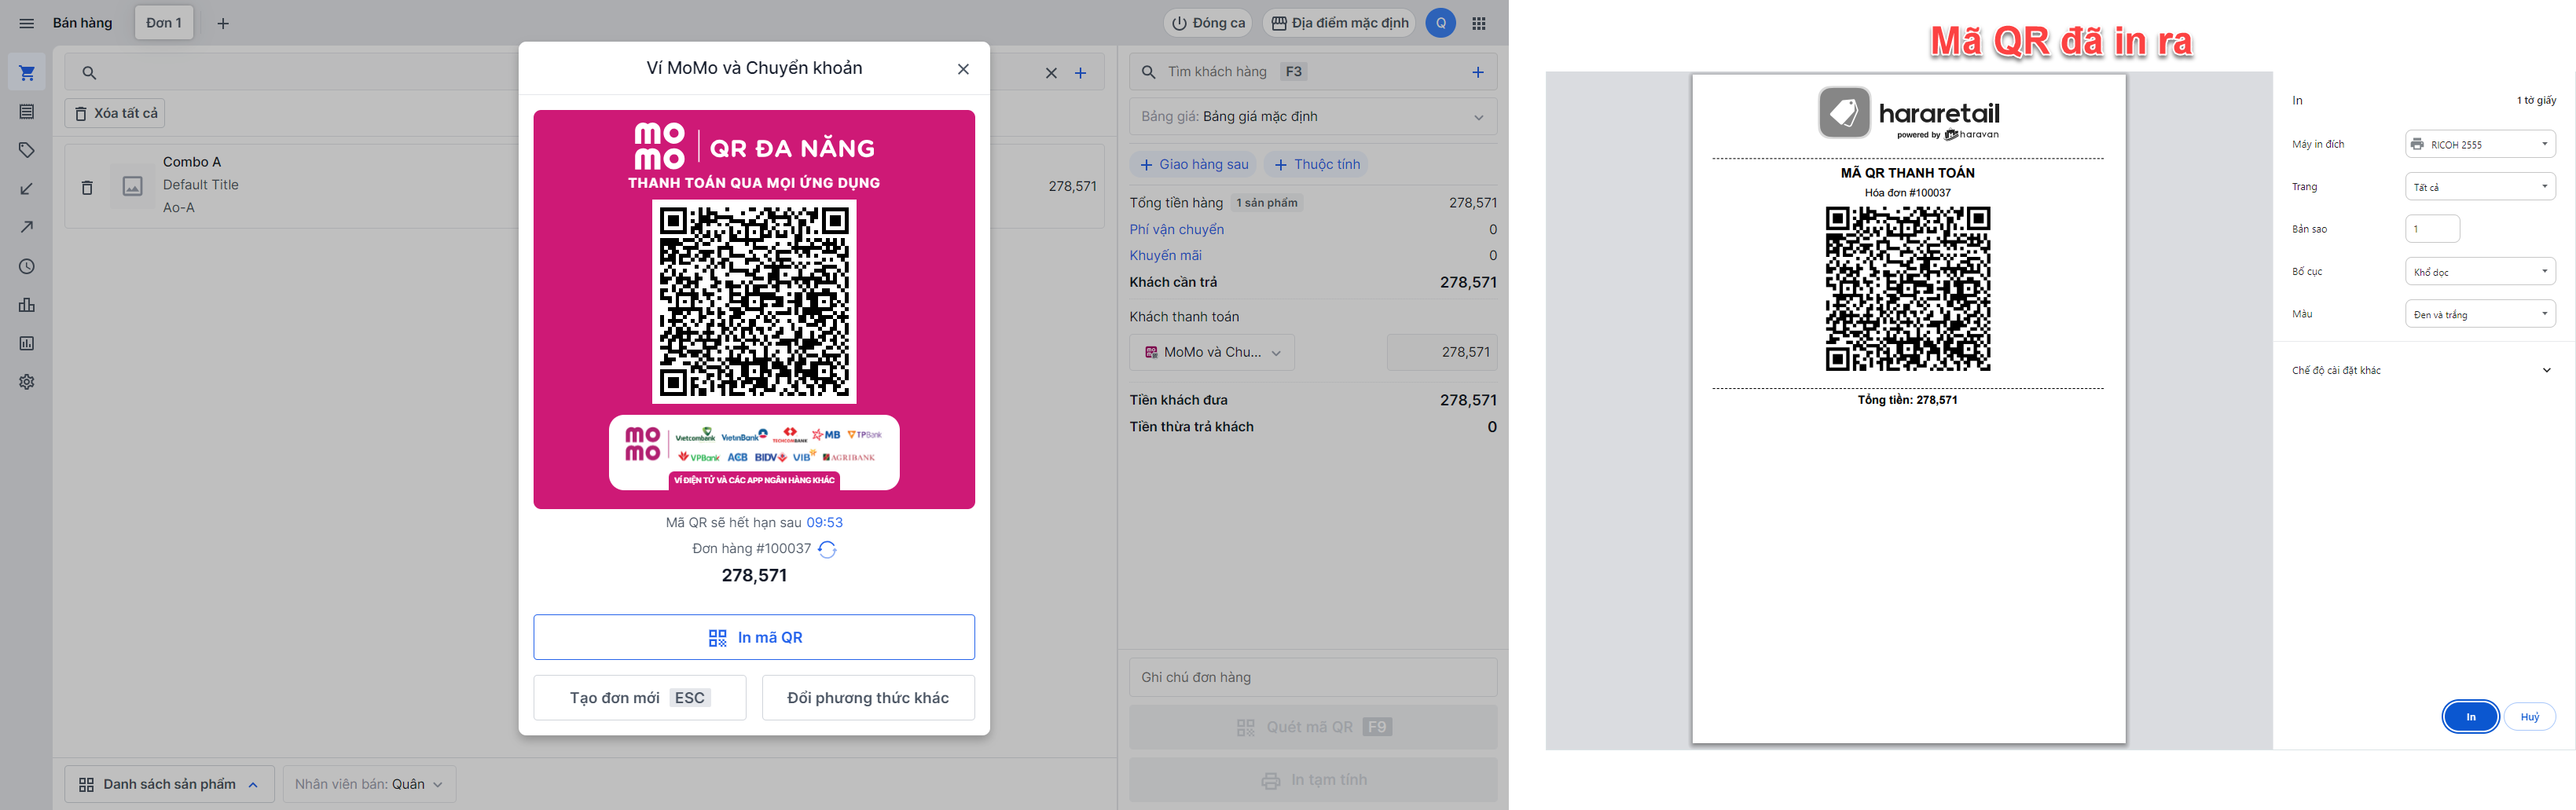Refresh the QR code for order #100037

coord(827,549)
